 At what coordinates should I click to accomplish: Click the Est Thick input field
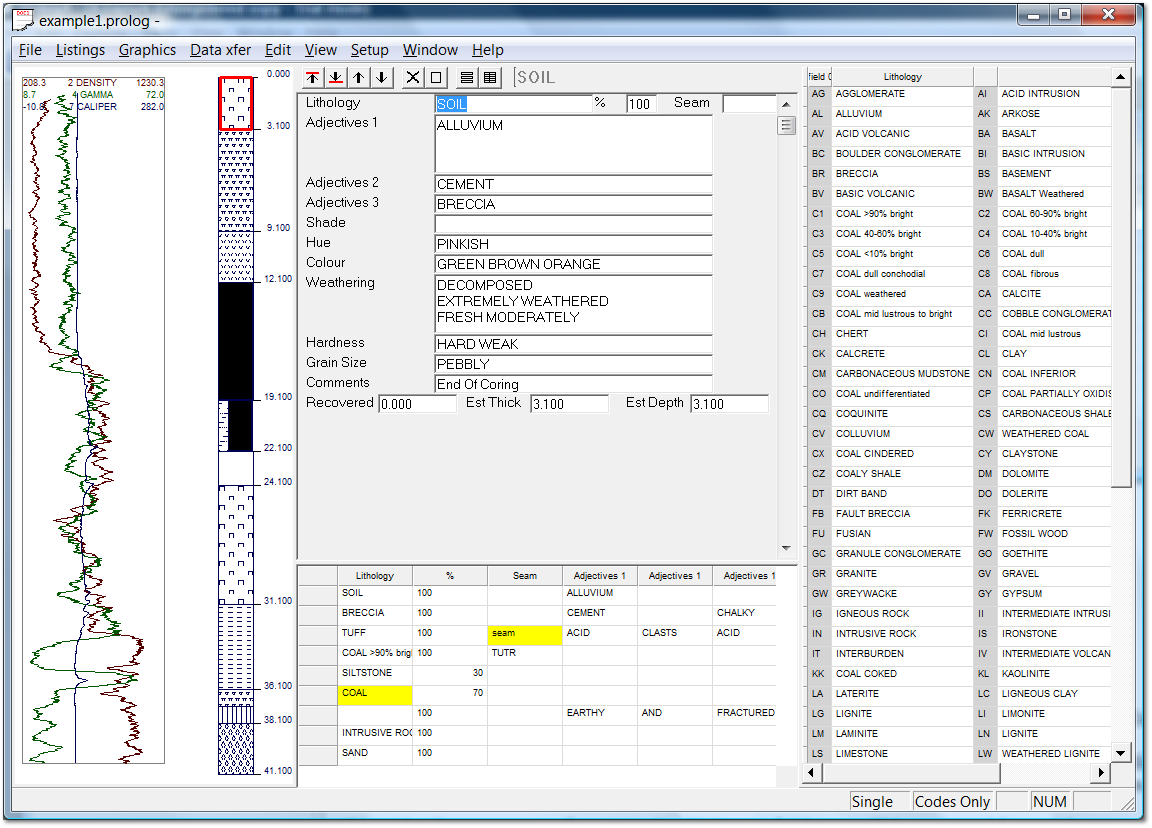point(568,404)
